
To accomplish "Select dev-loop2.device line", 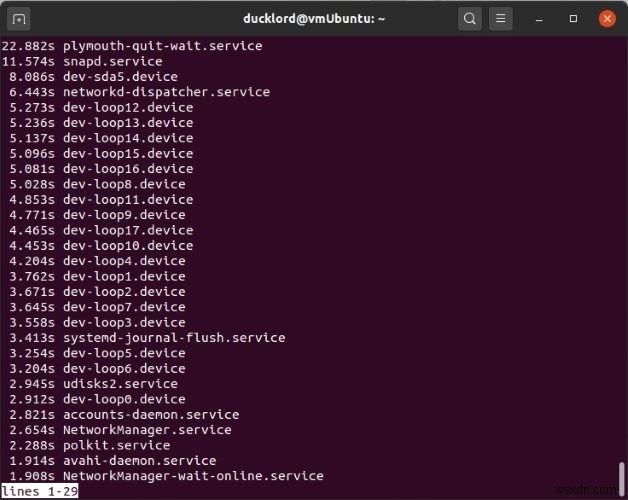I will 97,292.
